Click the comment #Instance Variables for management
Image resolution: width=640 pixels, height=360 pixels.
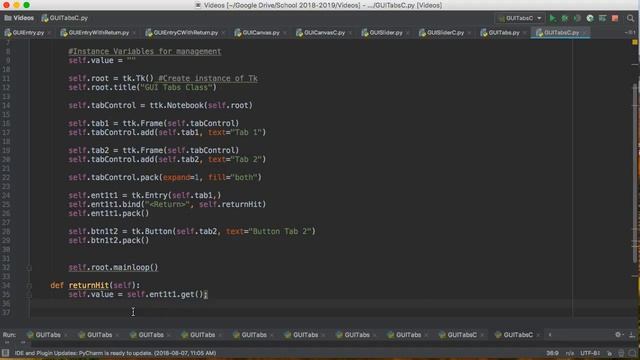pos(145,51)
